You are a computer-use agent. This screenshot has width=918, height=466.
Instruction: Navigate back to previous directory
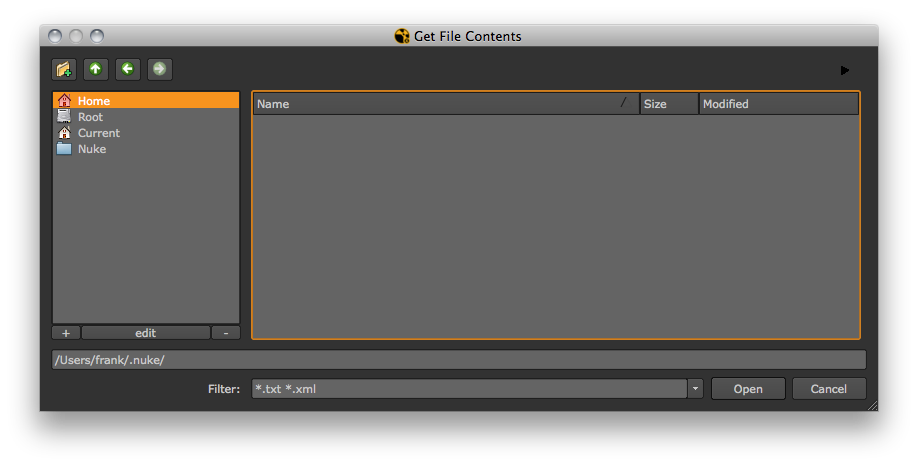coord(127,69)
